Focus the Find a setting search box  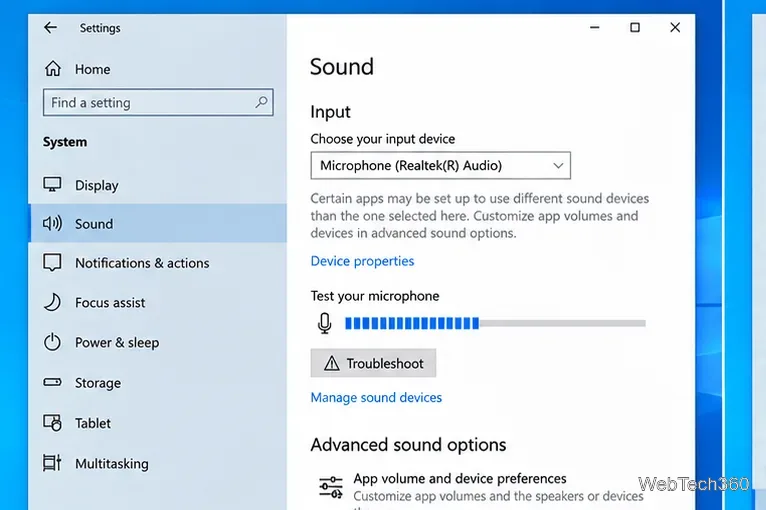(x=158, y=102)
